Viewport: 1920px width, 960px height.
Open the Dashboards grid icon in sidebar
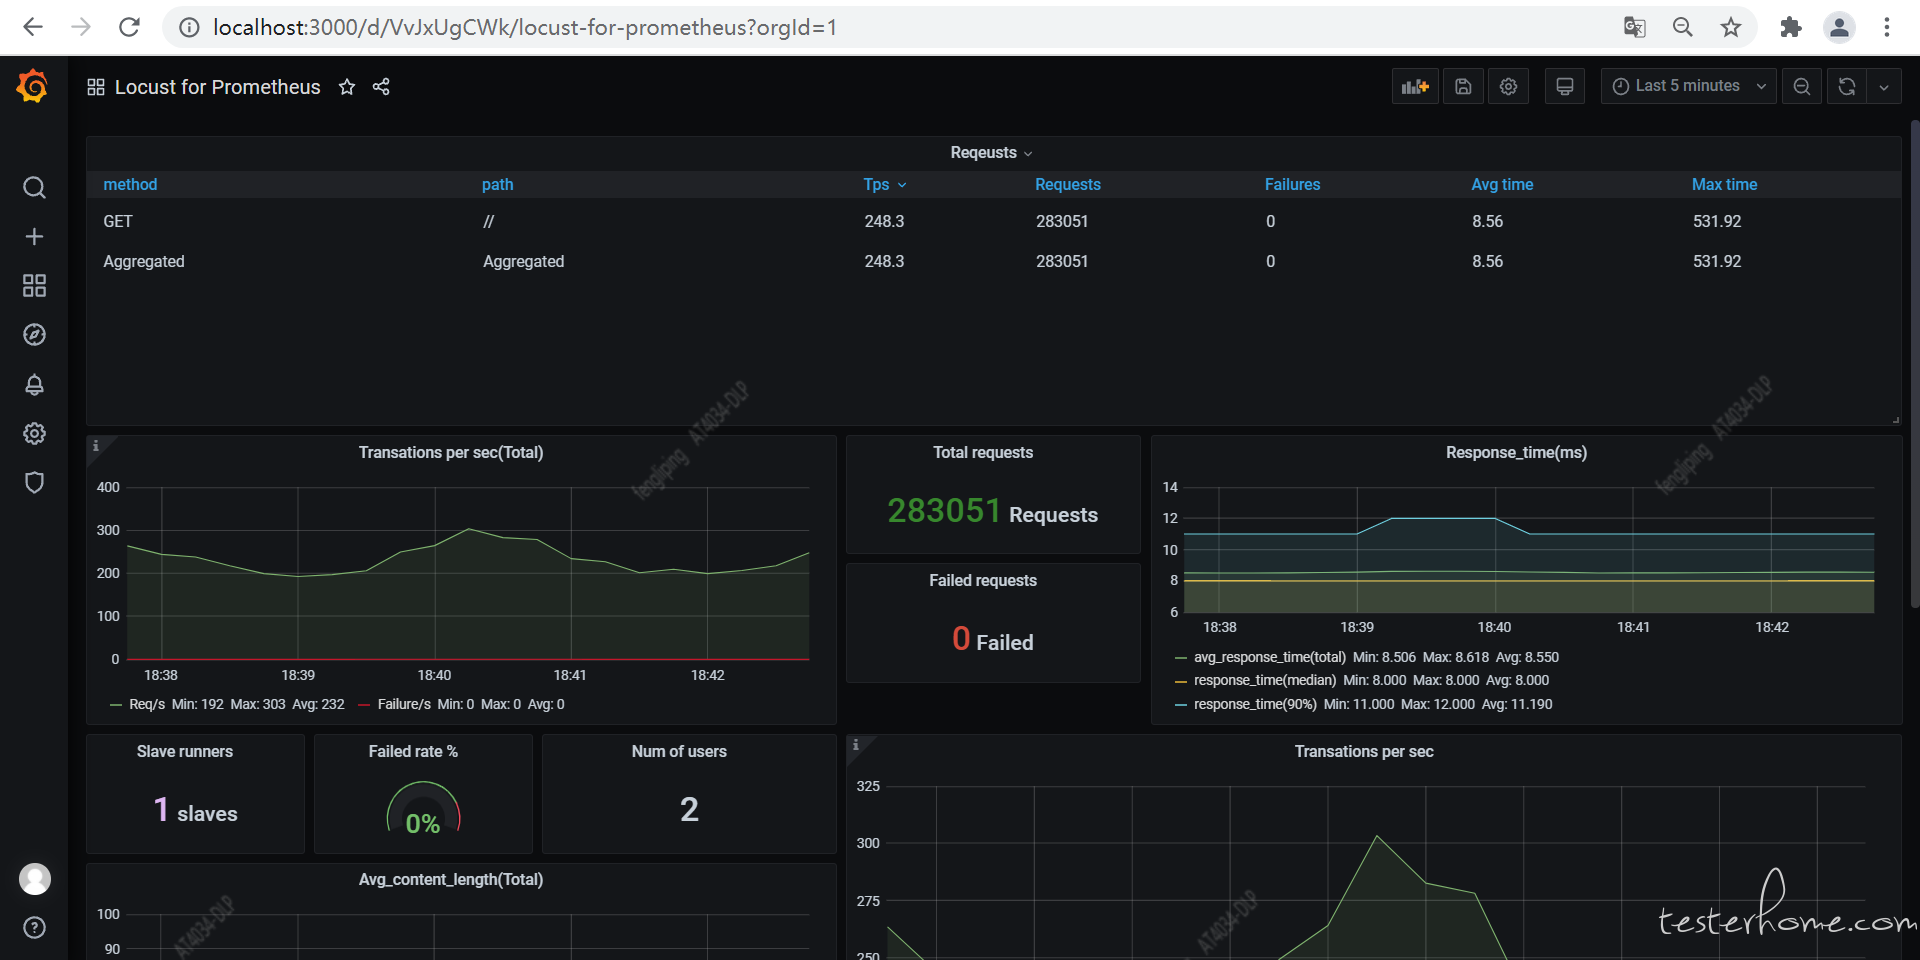pos(34,286)
